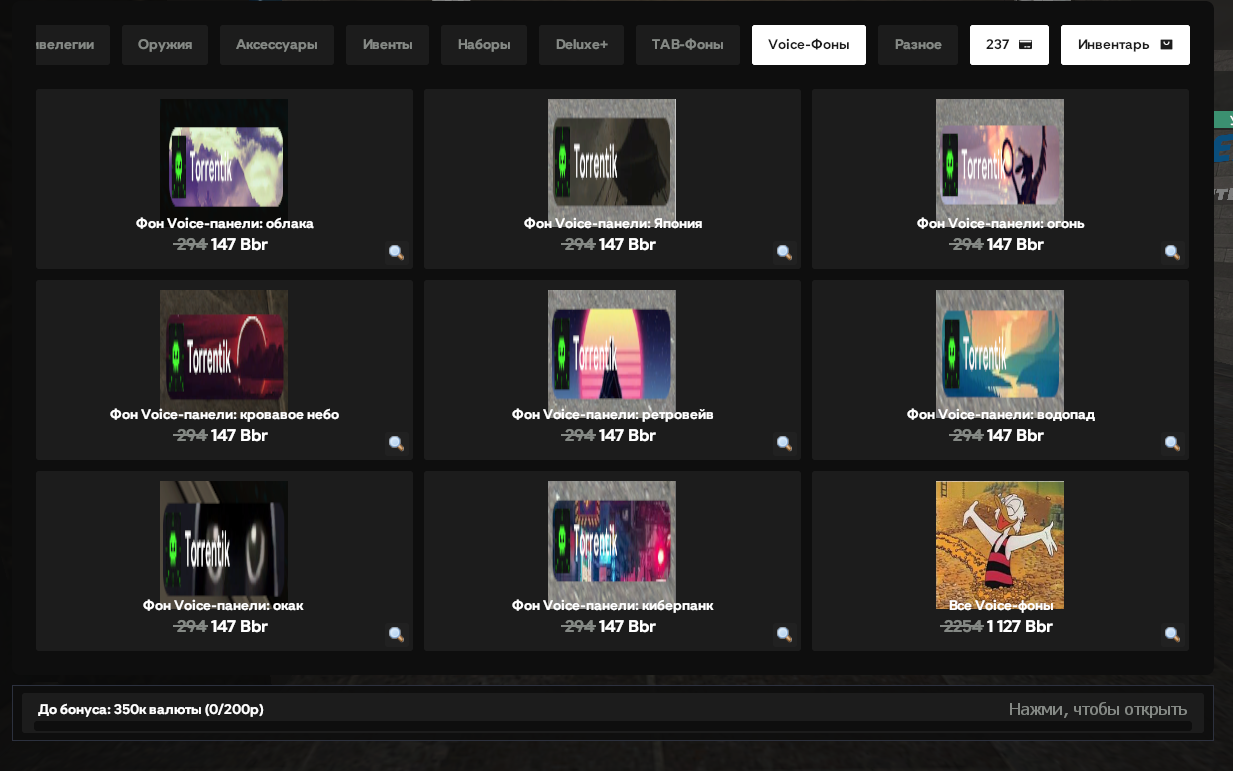Switch to the Аксессуары tab
This screenshot has height=771, width=1233.
point(277,45)
